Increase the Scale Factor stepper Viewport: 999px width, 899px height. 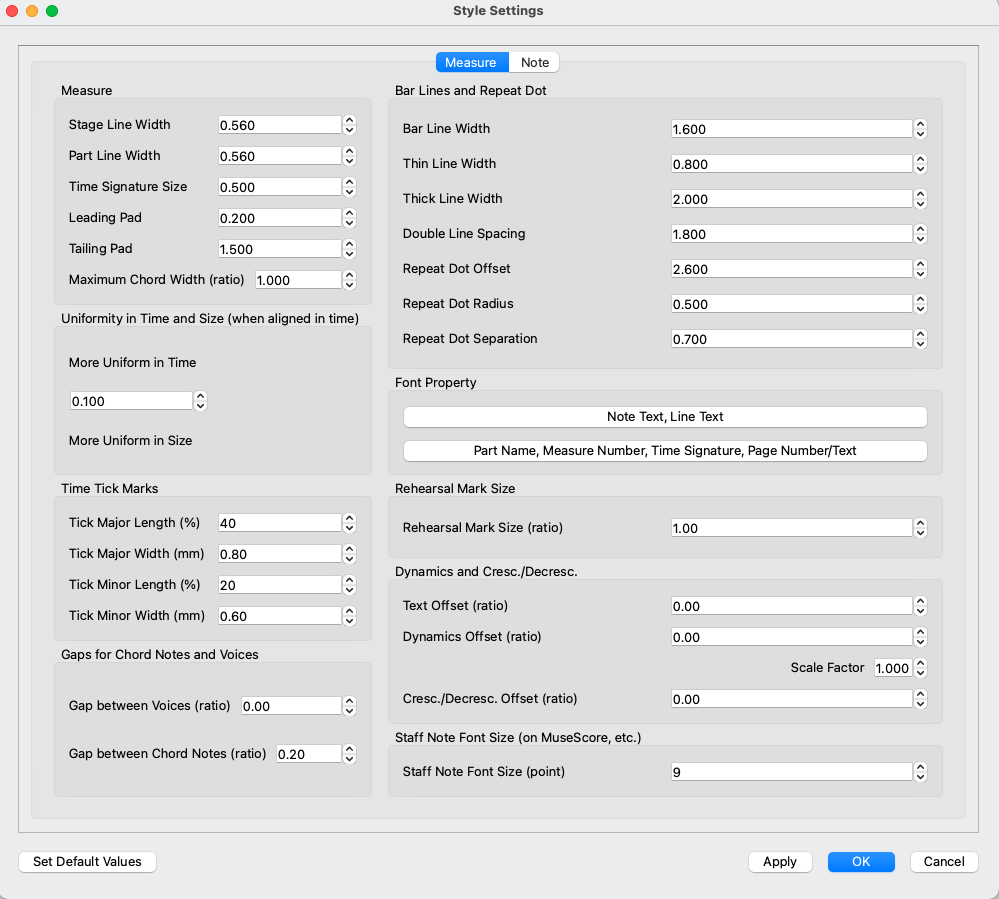(x=920, y=664)
